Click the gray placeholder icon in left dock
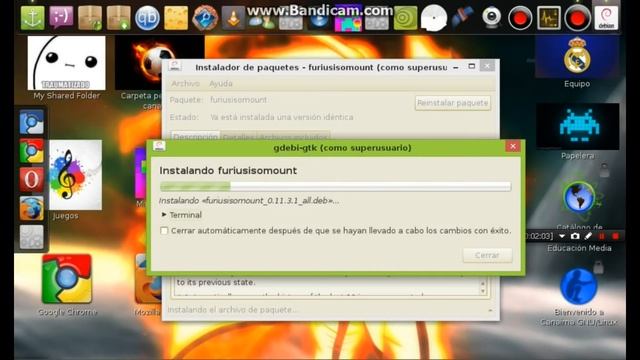The height and width of the screenshot is (360, 640). point(31,237)
